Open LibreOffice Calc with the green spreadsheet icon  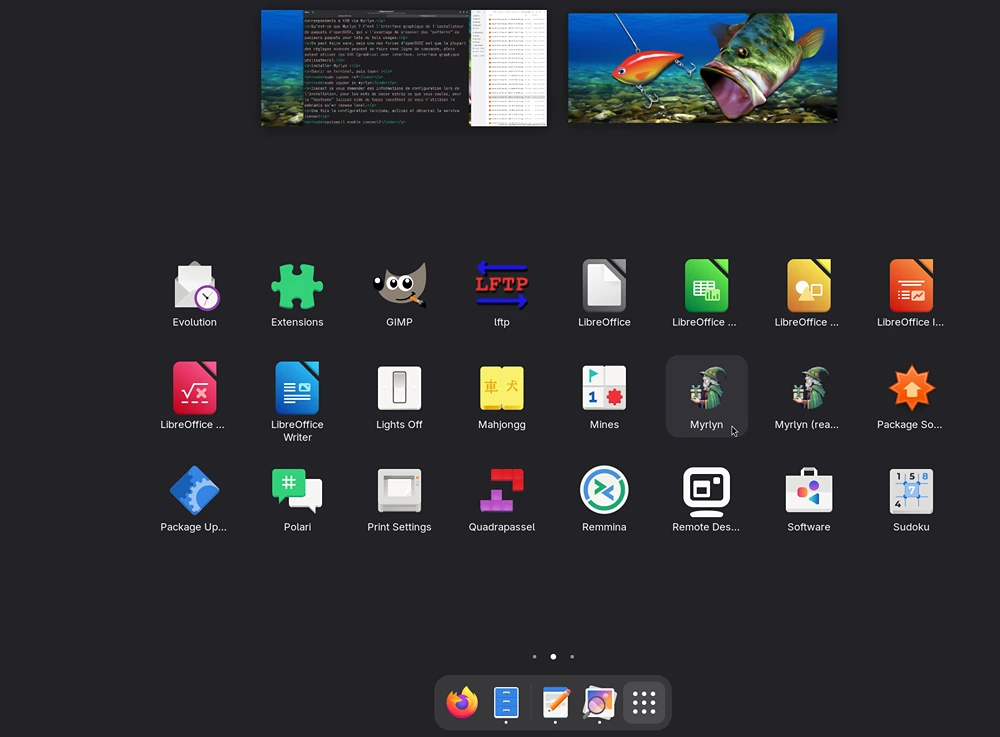tap(707, 294)
